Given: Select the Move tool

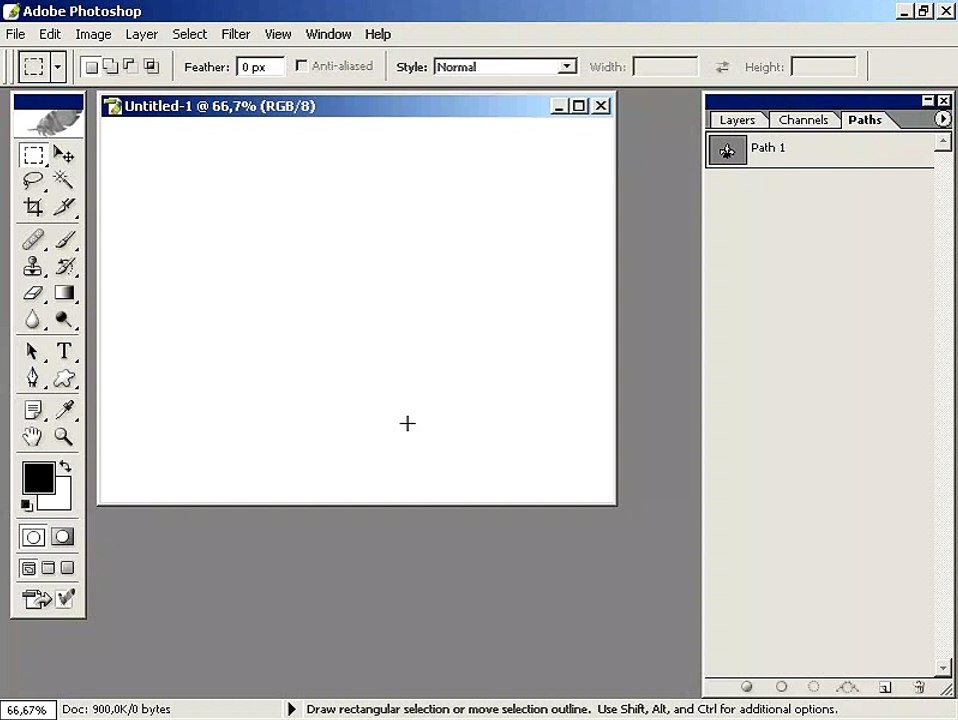Looking at the screenshot, I should click(x=64, y=155).
